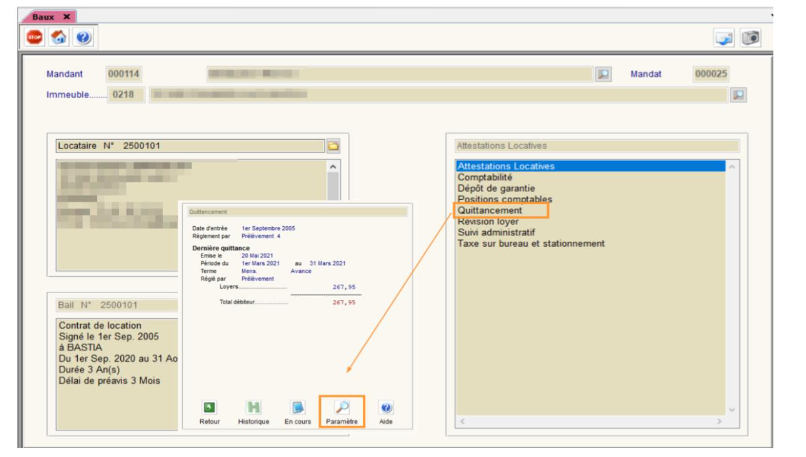Click the Paramètre magnifier button
Image resolution: width=806 pixels, height=457 pixels.
click(x=341, y=408)
